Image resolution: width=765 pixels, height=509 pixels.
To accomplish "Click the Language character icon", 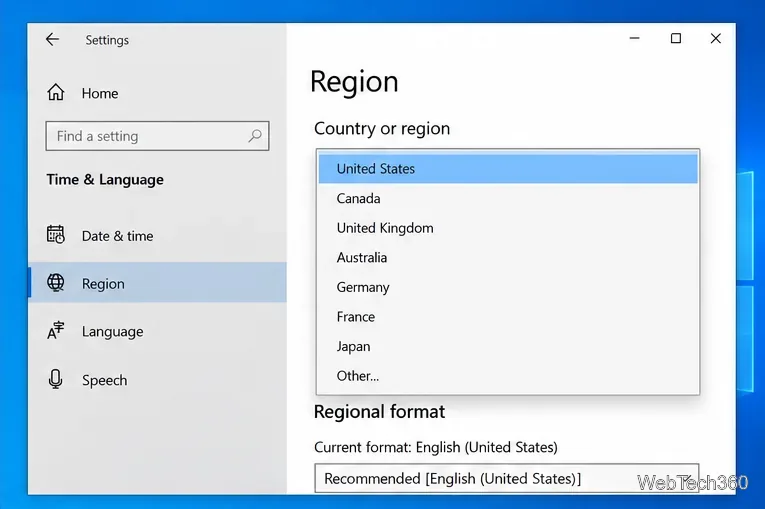I will coord(56,330).
